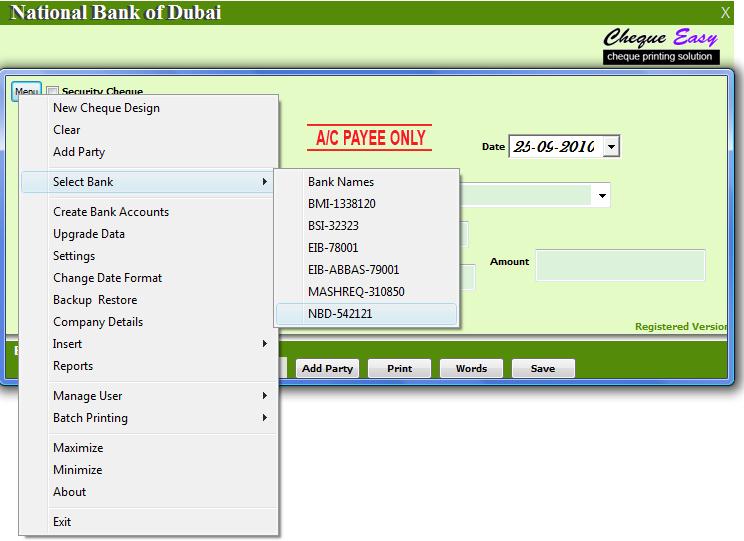Expand the Insert submenu
The height and width of the screenshot is (541, 744).
149,344
